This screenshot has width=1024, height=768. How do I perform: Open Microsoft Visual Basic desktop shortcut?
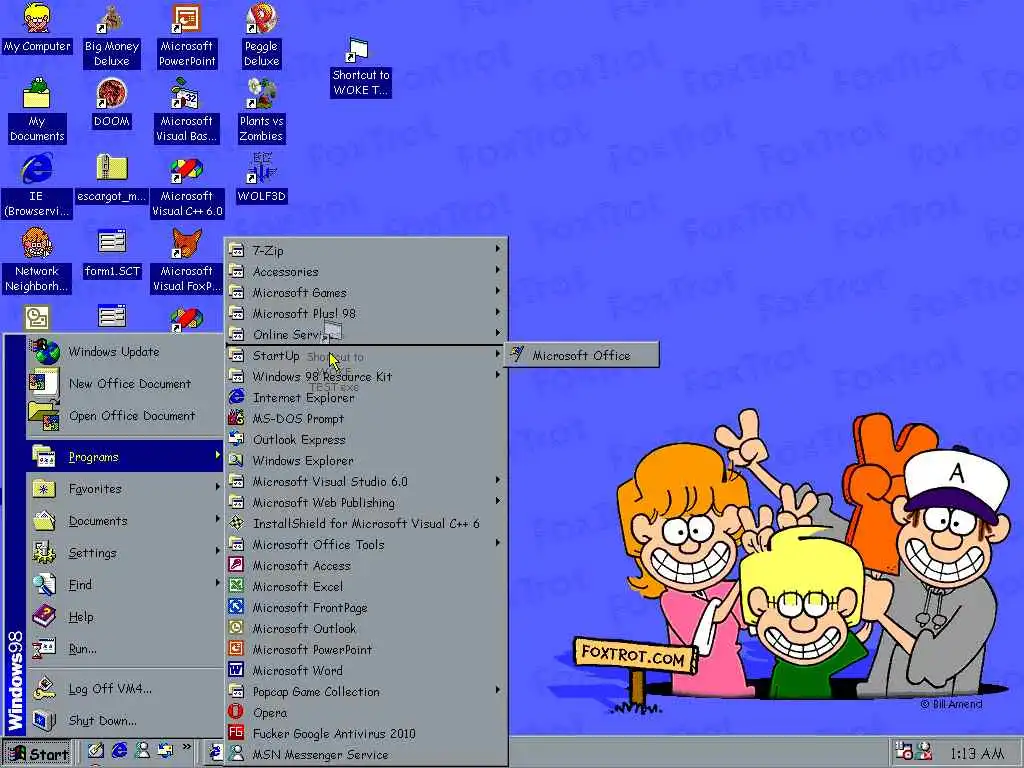[x=187, y=111]
